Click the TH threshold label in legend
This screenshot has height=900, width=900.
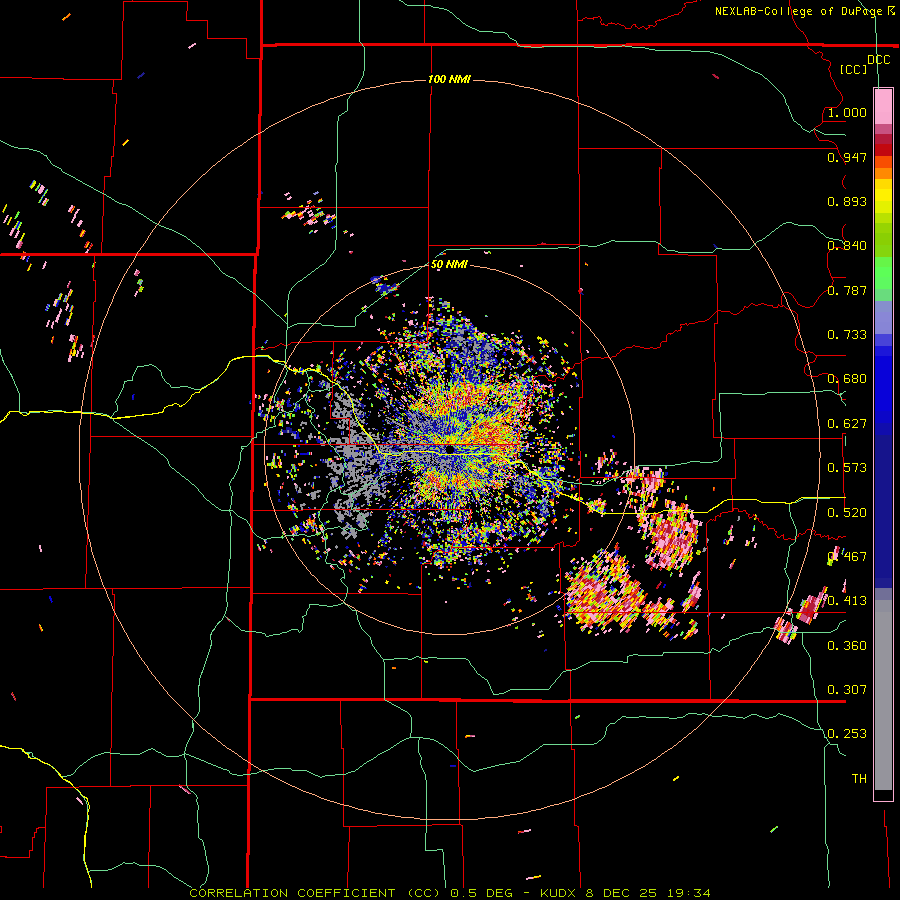859,779
